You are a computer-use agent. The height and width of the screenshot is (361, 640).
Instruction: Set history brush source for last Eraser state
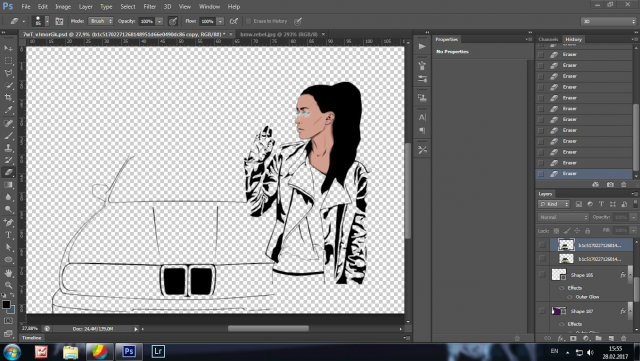[541, 174]
